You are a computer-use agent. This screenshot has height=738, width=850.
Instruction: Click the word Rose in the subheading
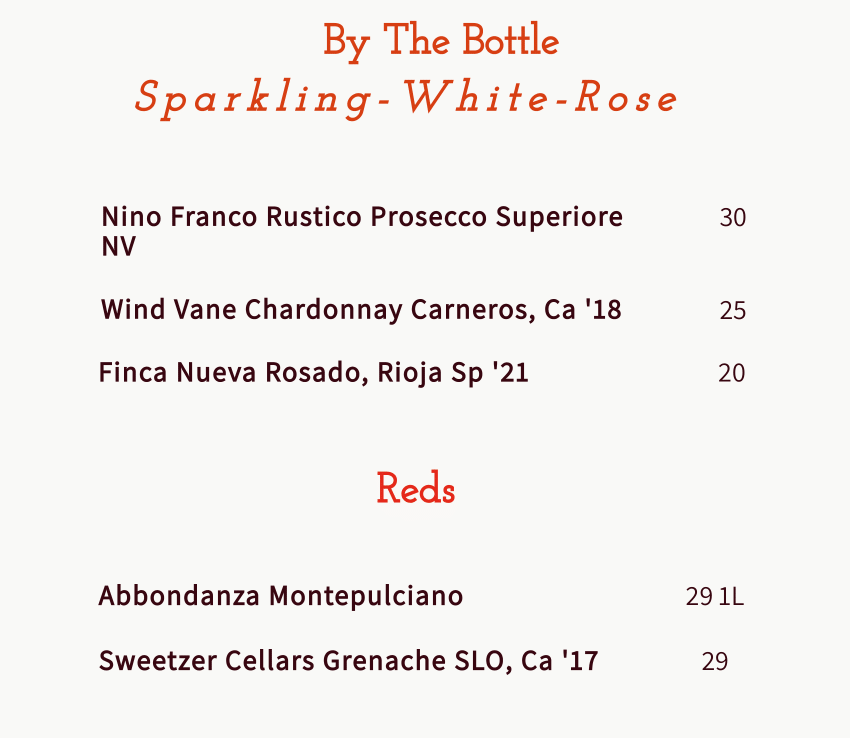coord(626,98)
